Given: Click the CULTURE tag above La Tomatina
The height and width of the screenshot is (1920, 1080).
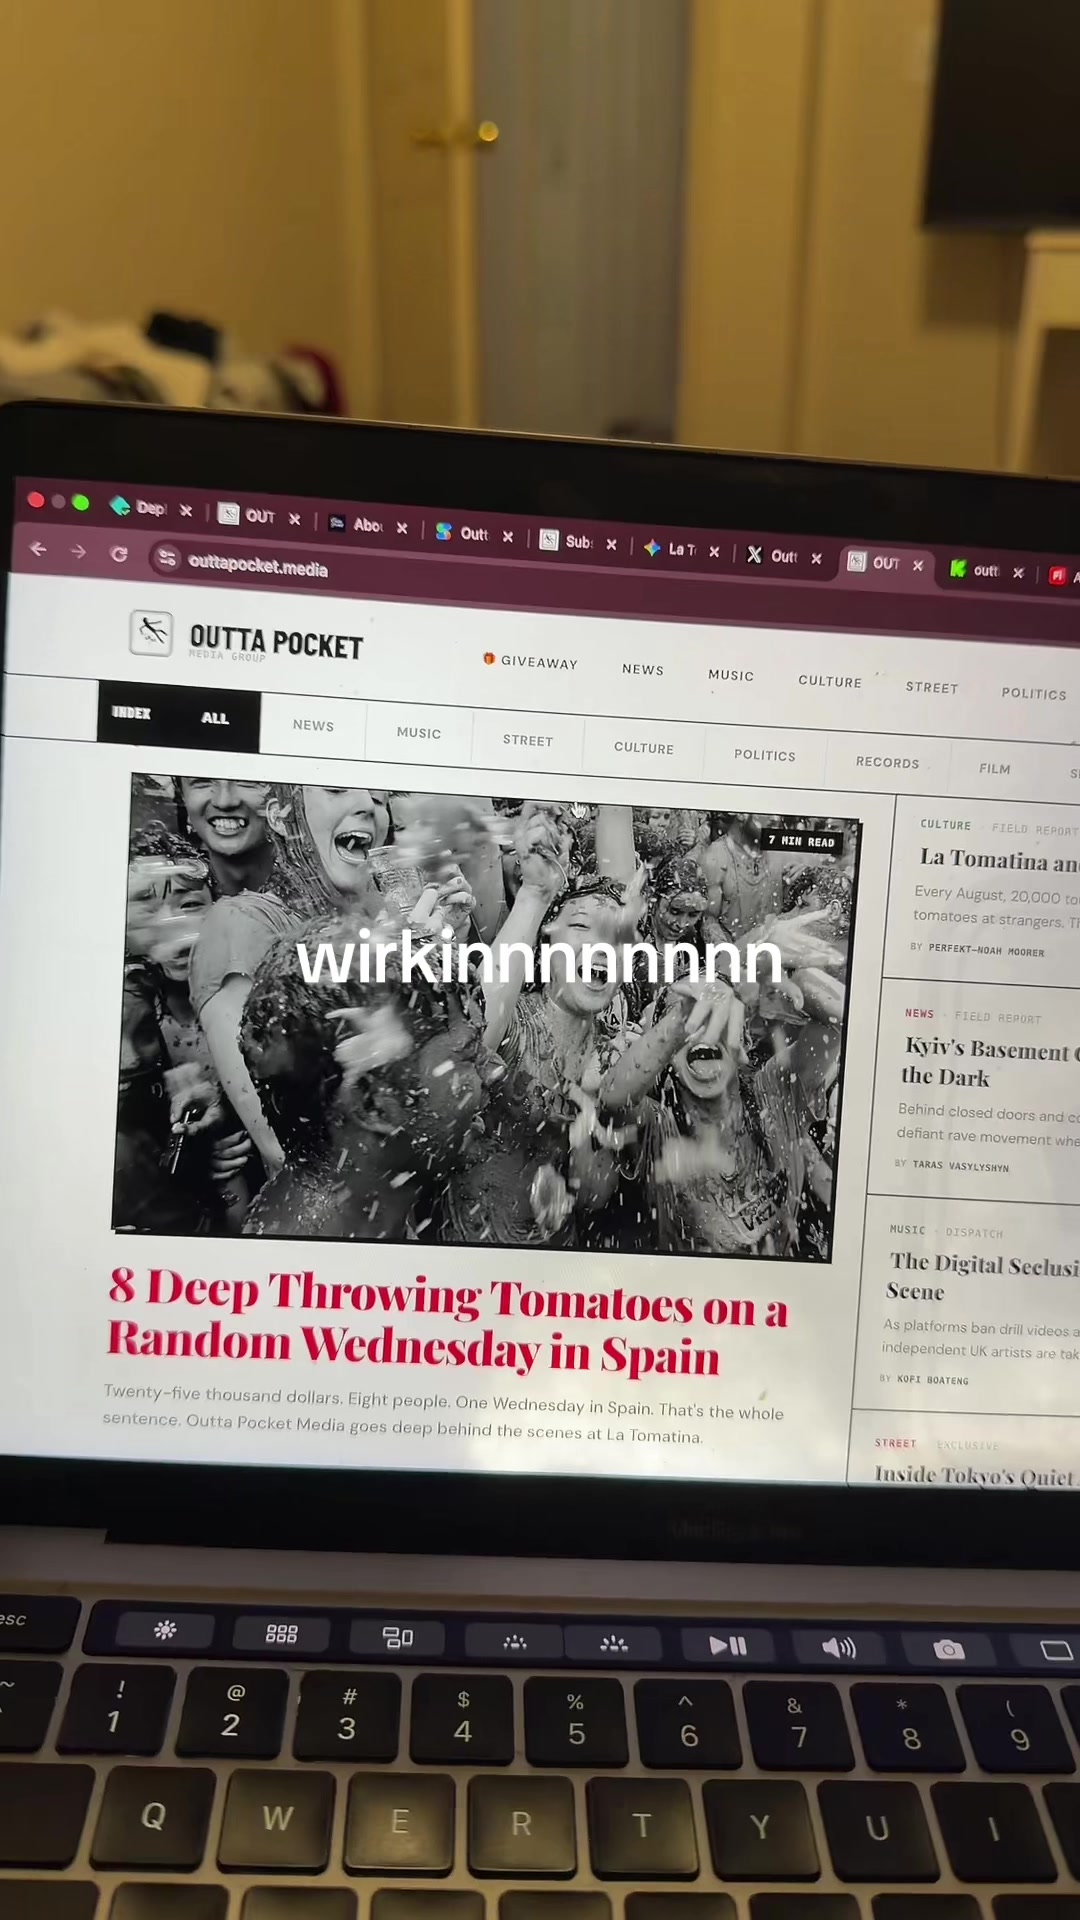Looking at the screenshot, I should point(945,825).
